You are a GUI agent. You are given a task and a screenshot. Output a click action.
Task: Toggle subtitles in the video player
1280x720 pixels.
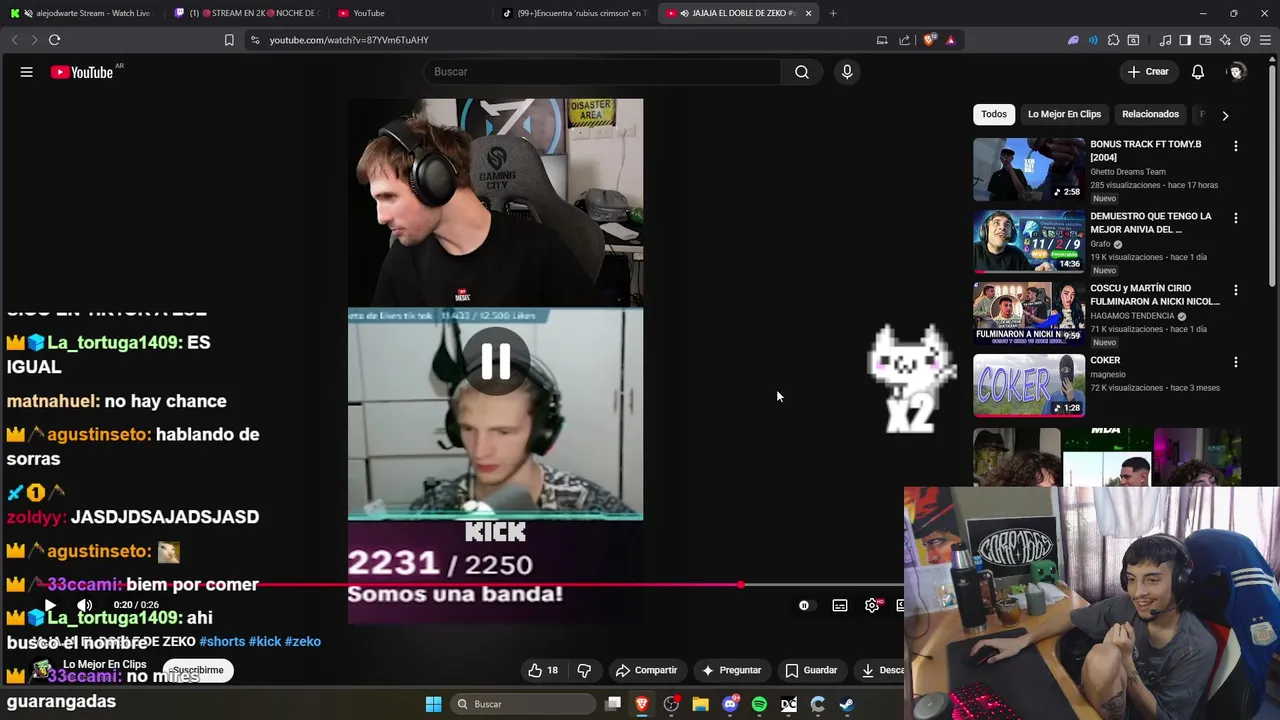pyautogui.click(x=840, y=605)
